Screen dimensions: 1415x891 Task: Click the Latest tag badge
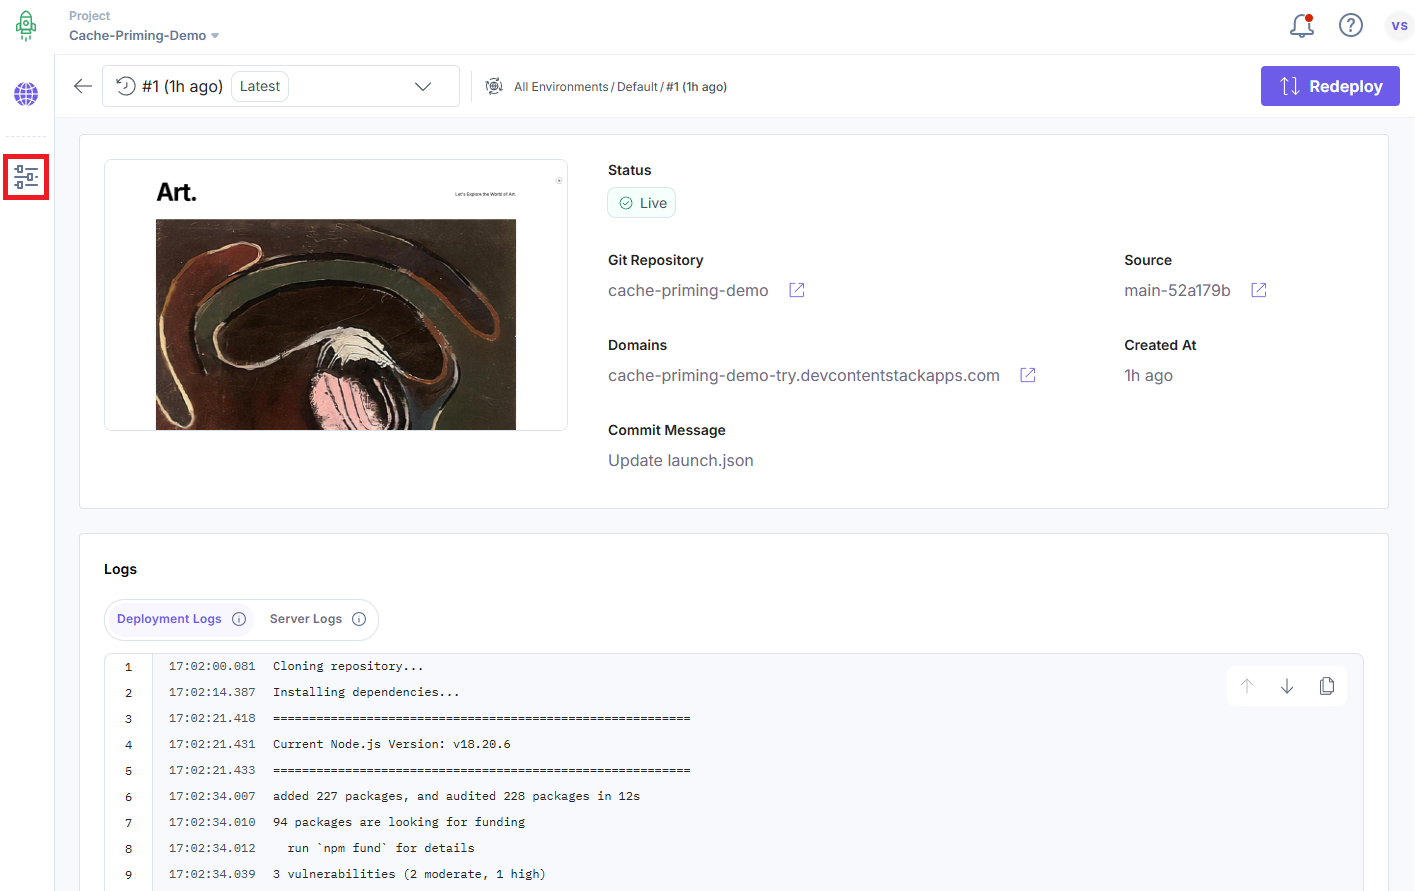pyautogui.click(x=260, y=86)
